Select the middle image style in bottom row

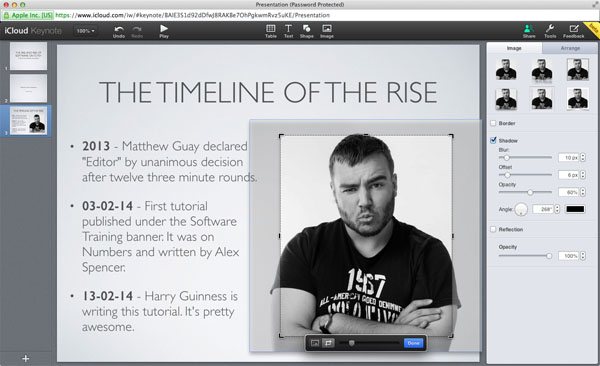(542, 99)
